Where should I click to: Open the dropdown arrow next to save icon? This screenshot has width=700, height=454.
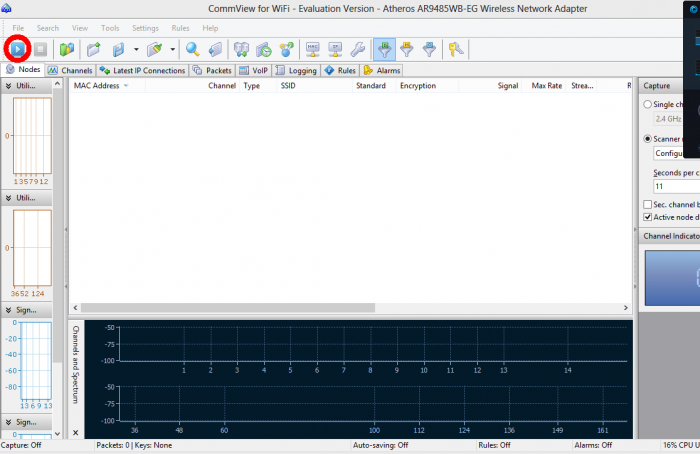(135, 48)
